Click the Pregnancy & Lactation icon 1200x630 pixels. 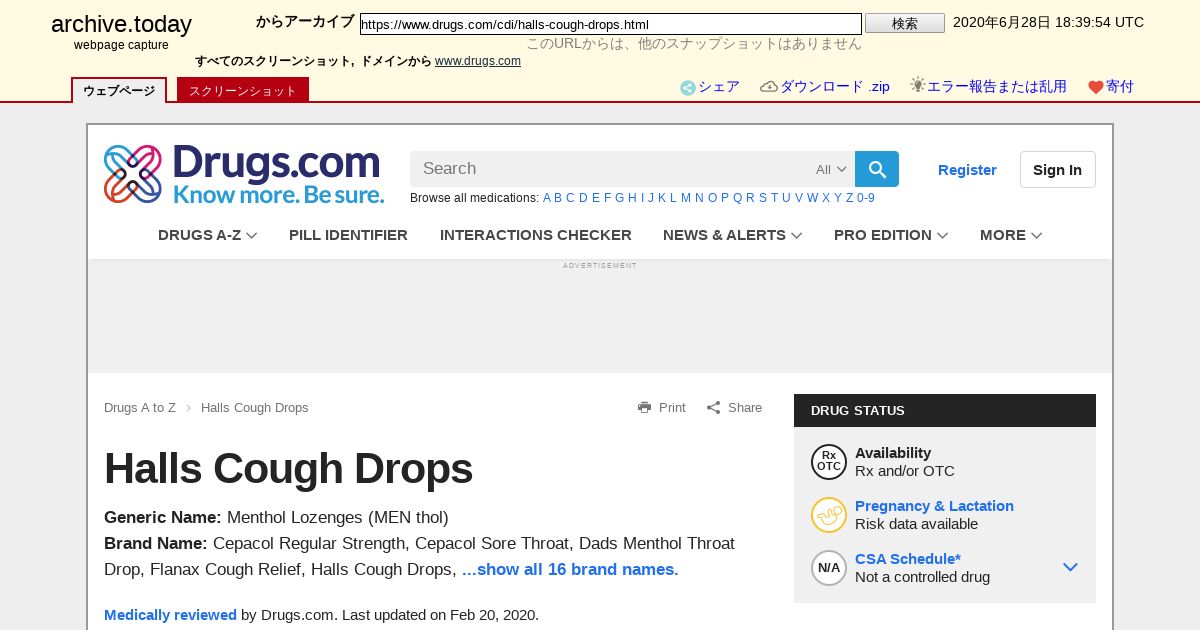(829, 515)
